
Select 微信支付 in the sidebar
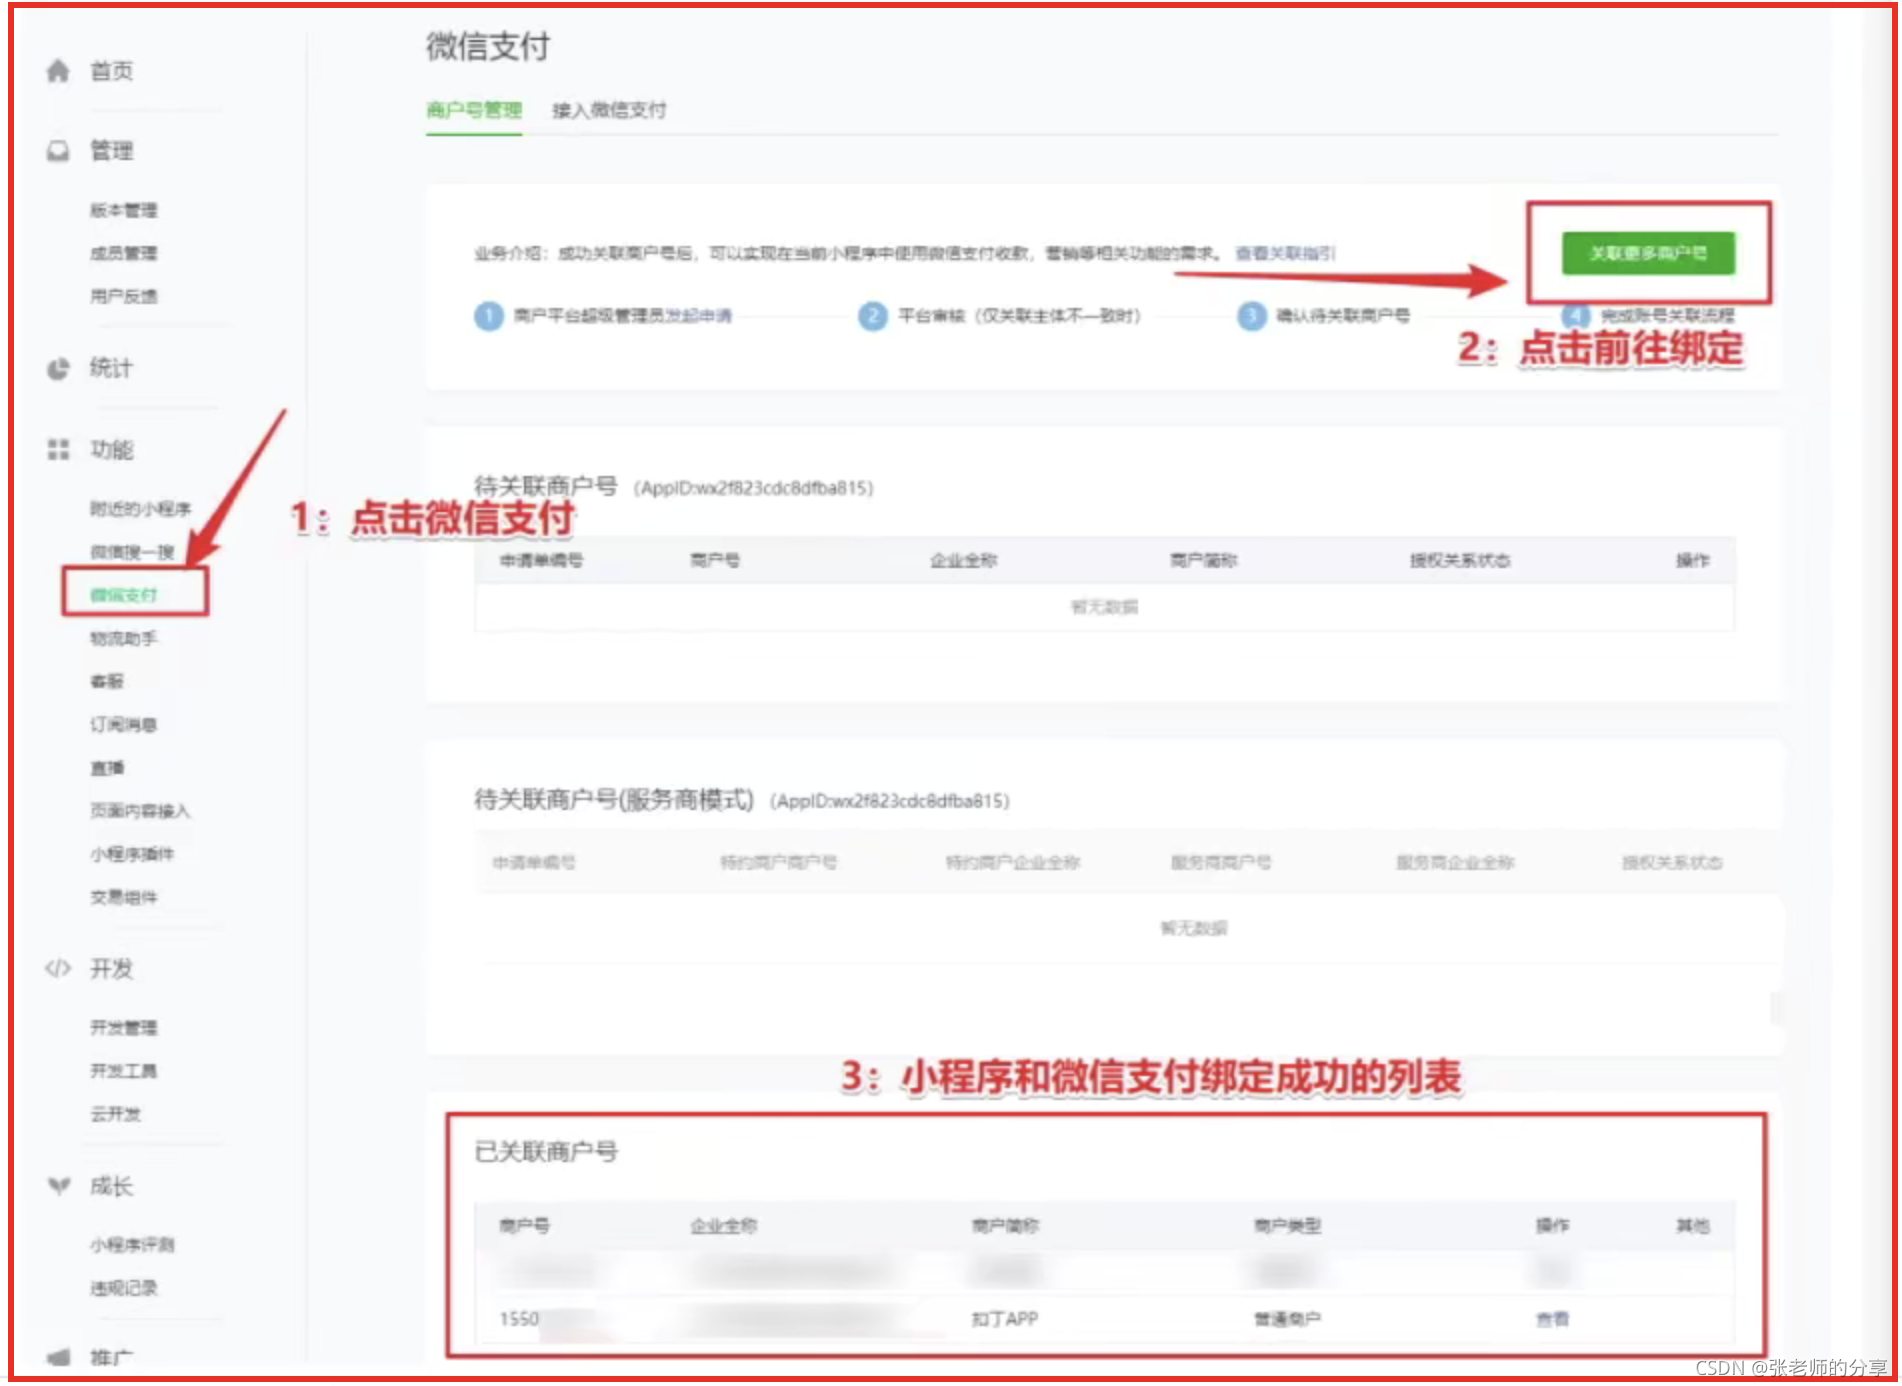coord(124,595)
